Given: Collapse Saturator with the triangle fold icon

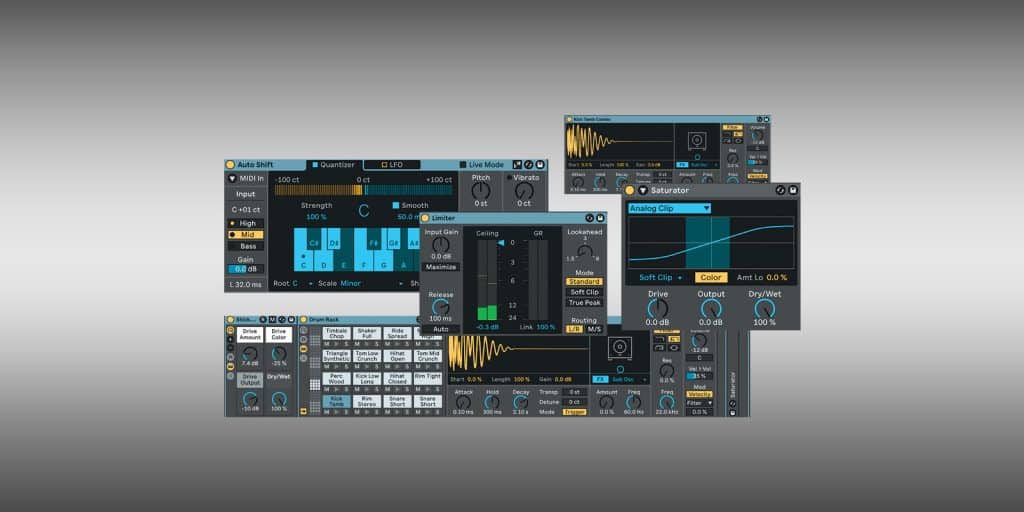Looking at the screenshot, I should [x=643, y=190].
